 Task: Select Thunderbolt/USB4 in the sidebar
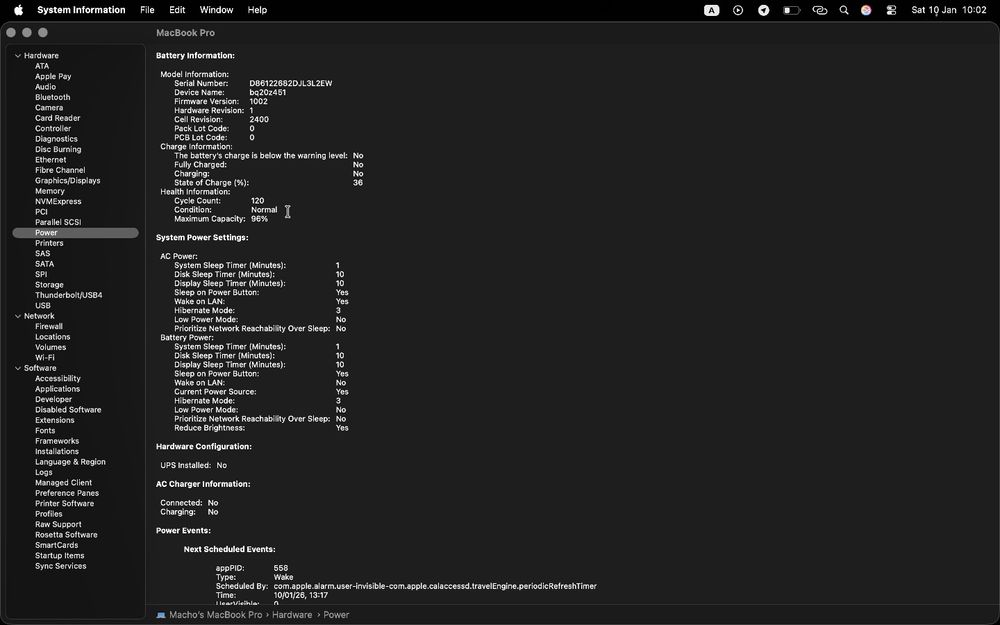68,295
